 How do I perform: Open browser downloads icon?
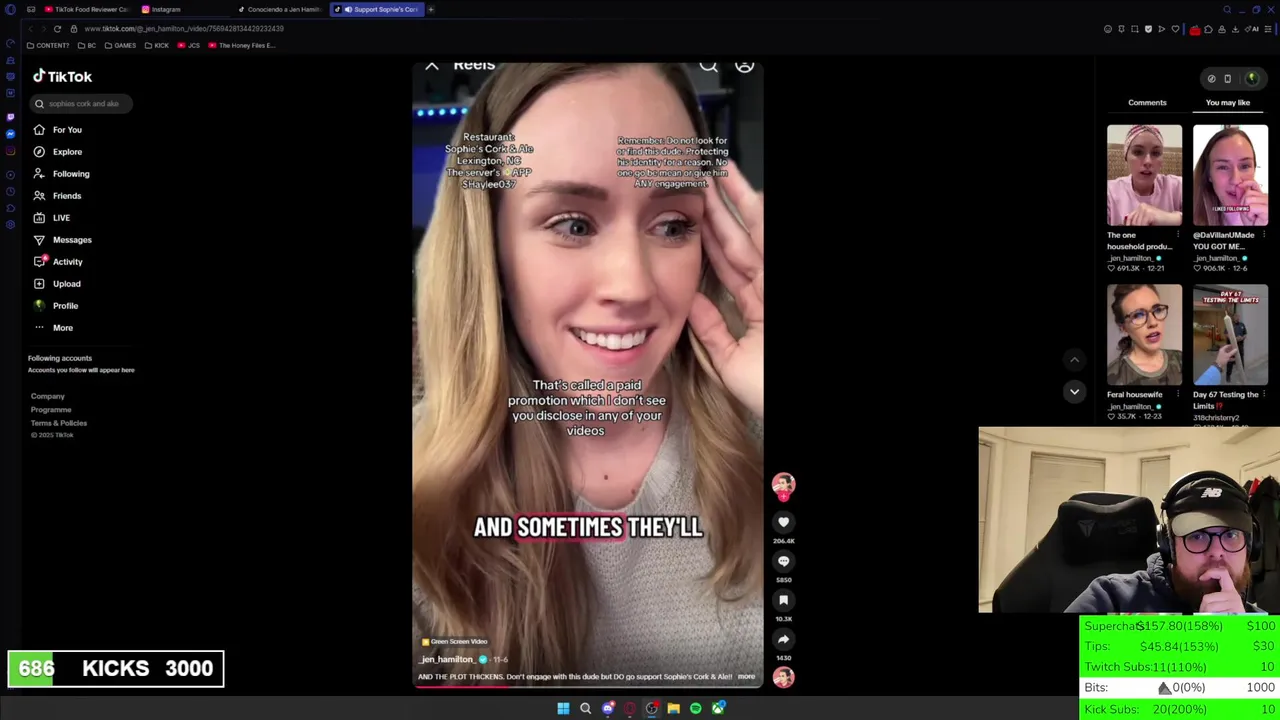[x=1235, y=29]
